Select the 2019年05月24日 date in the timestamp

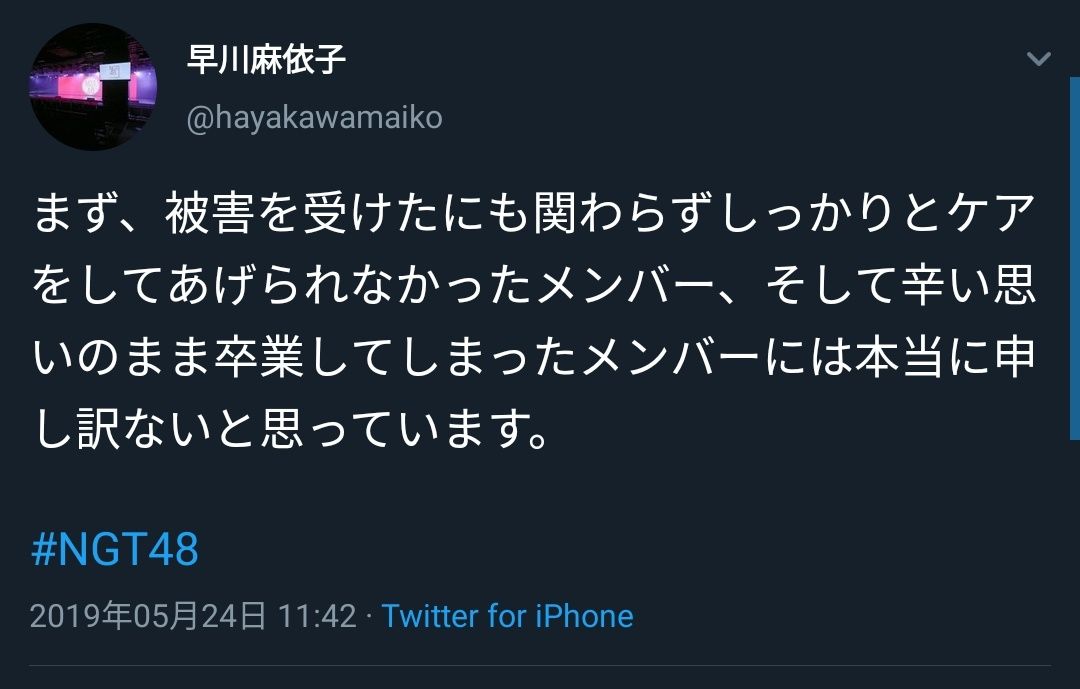pyautogui.click(x=148, y=616)
